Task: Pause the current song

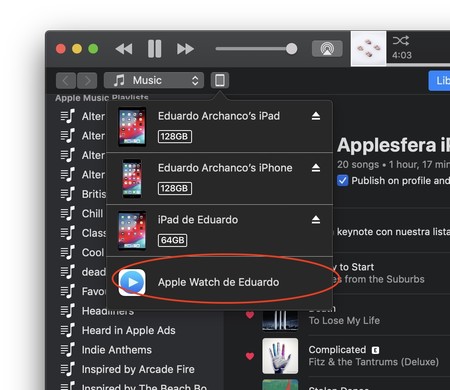Action: coord(154,49)
